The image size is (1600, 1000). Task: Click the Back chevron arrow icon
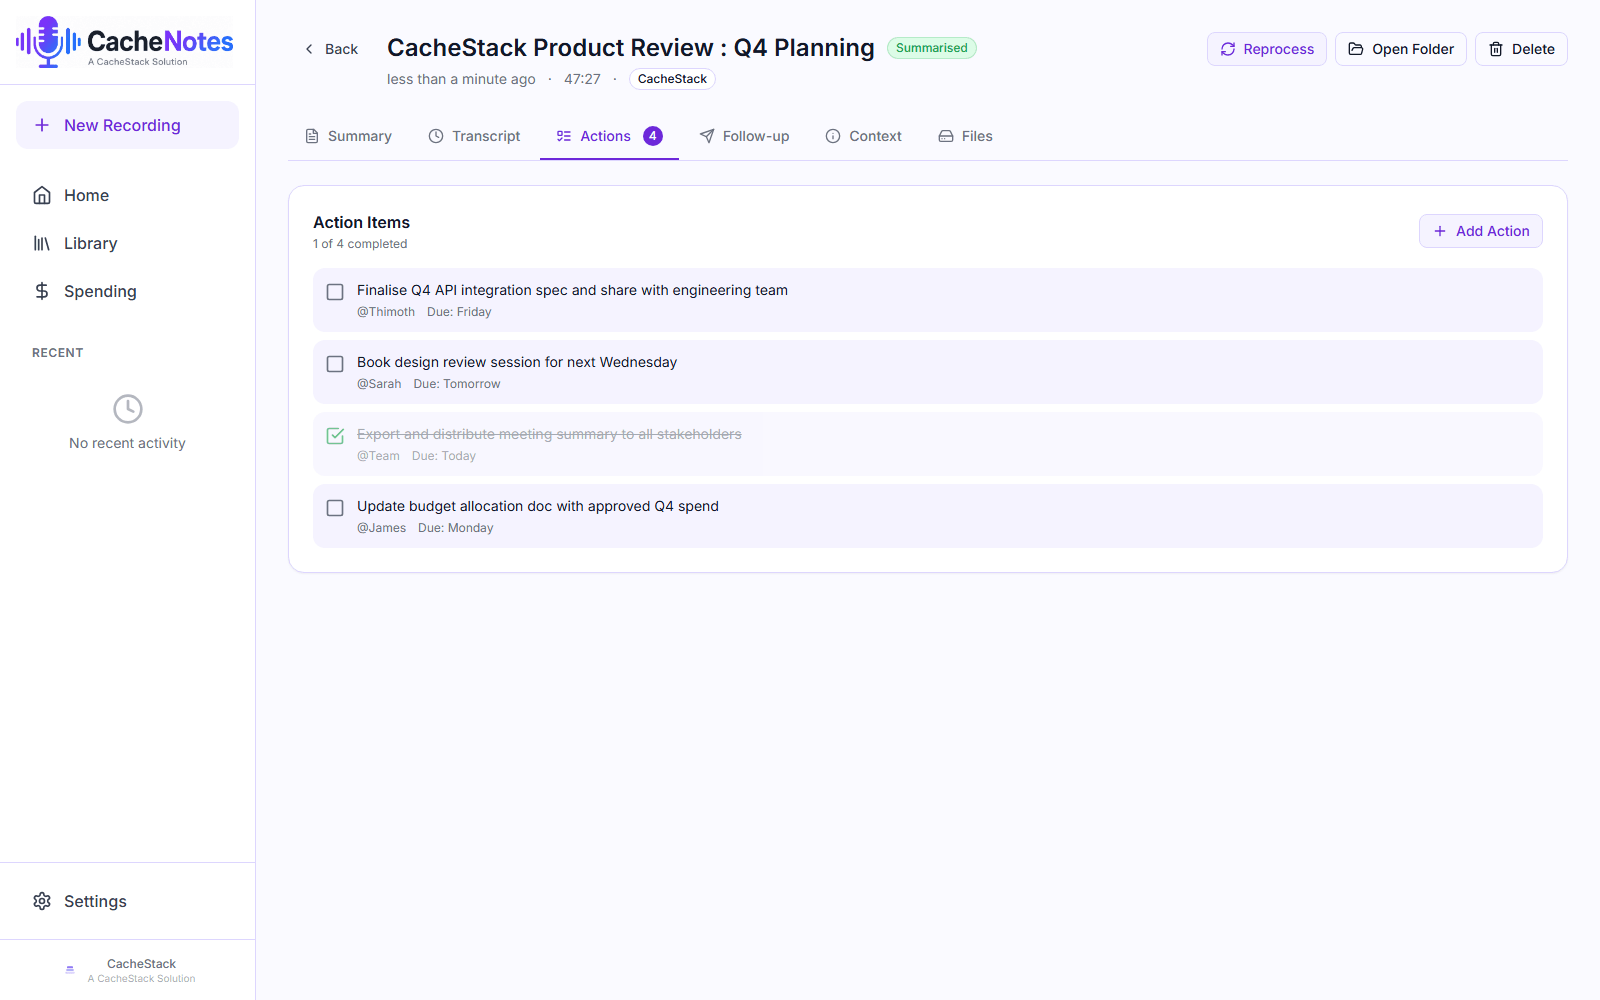coord(309,49)
